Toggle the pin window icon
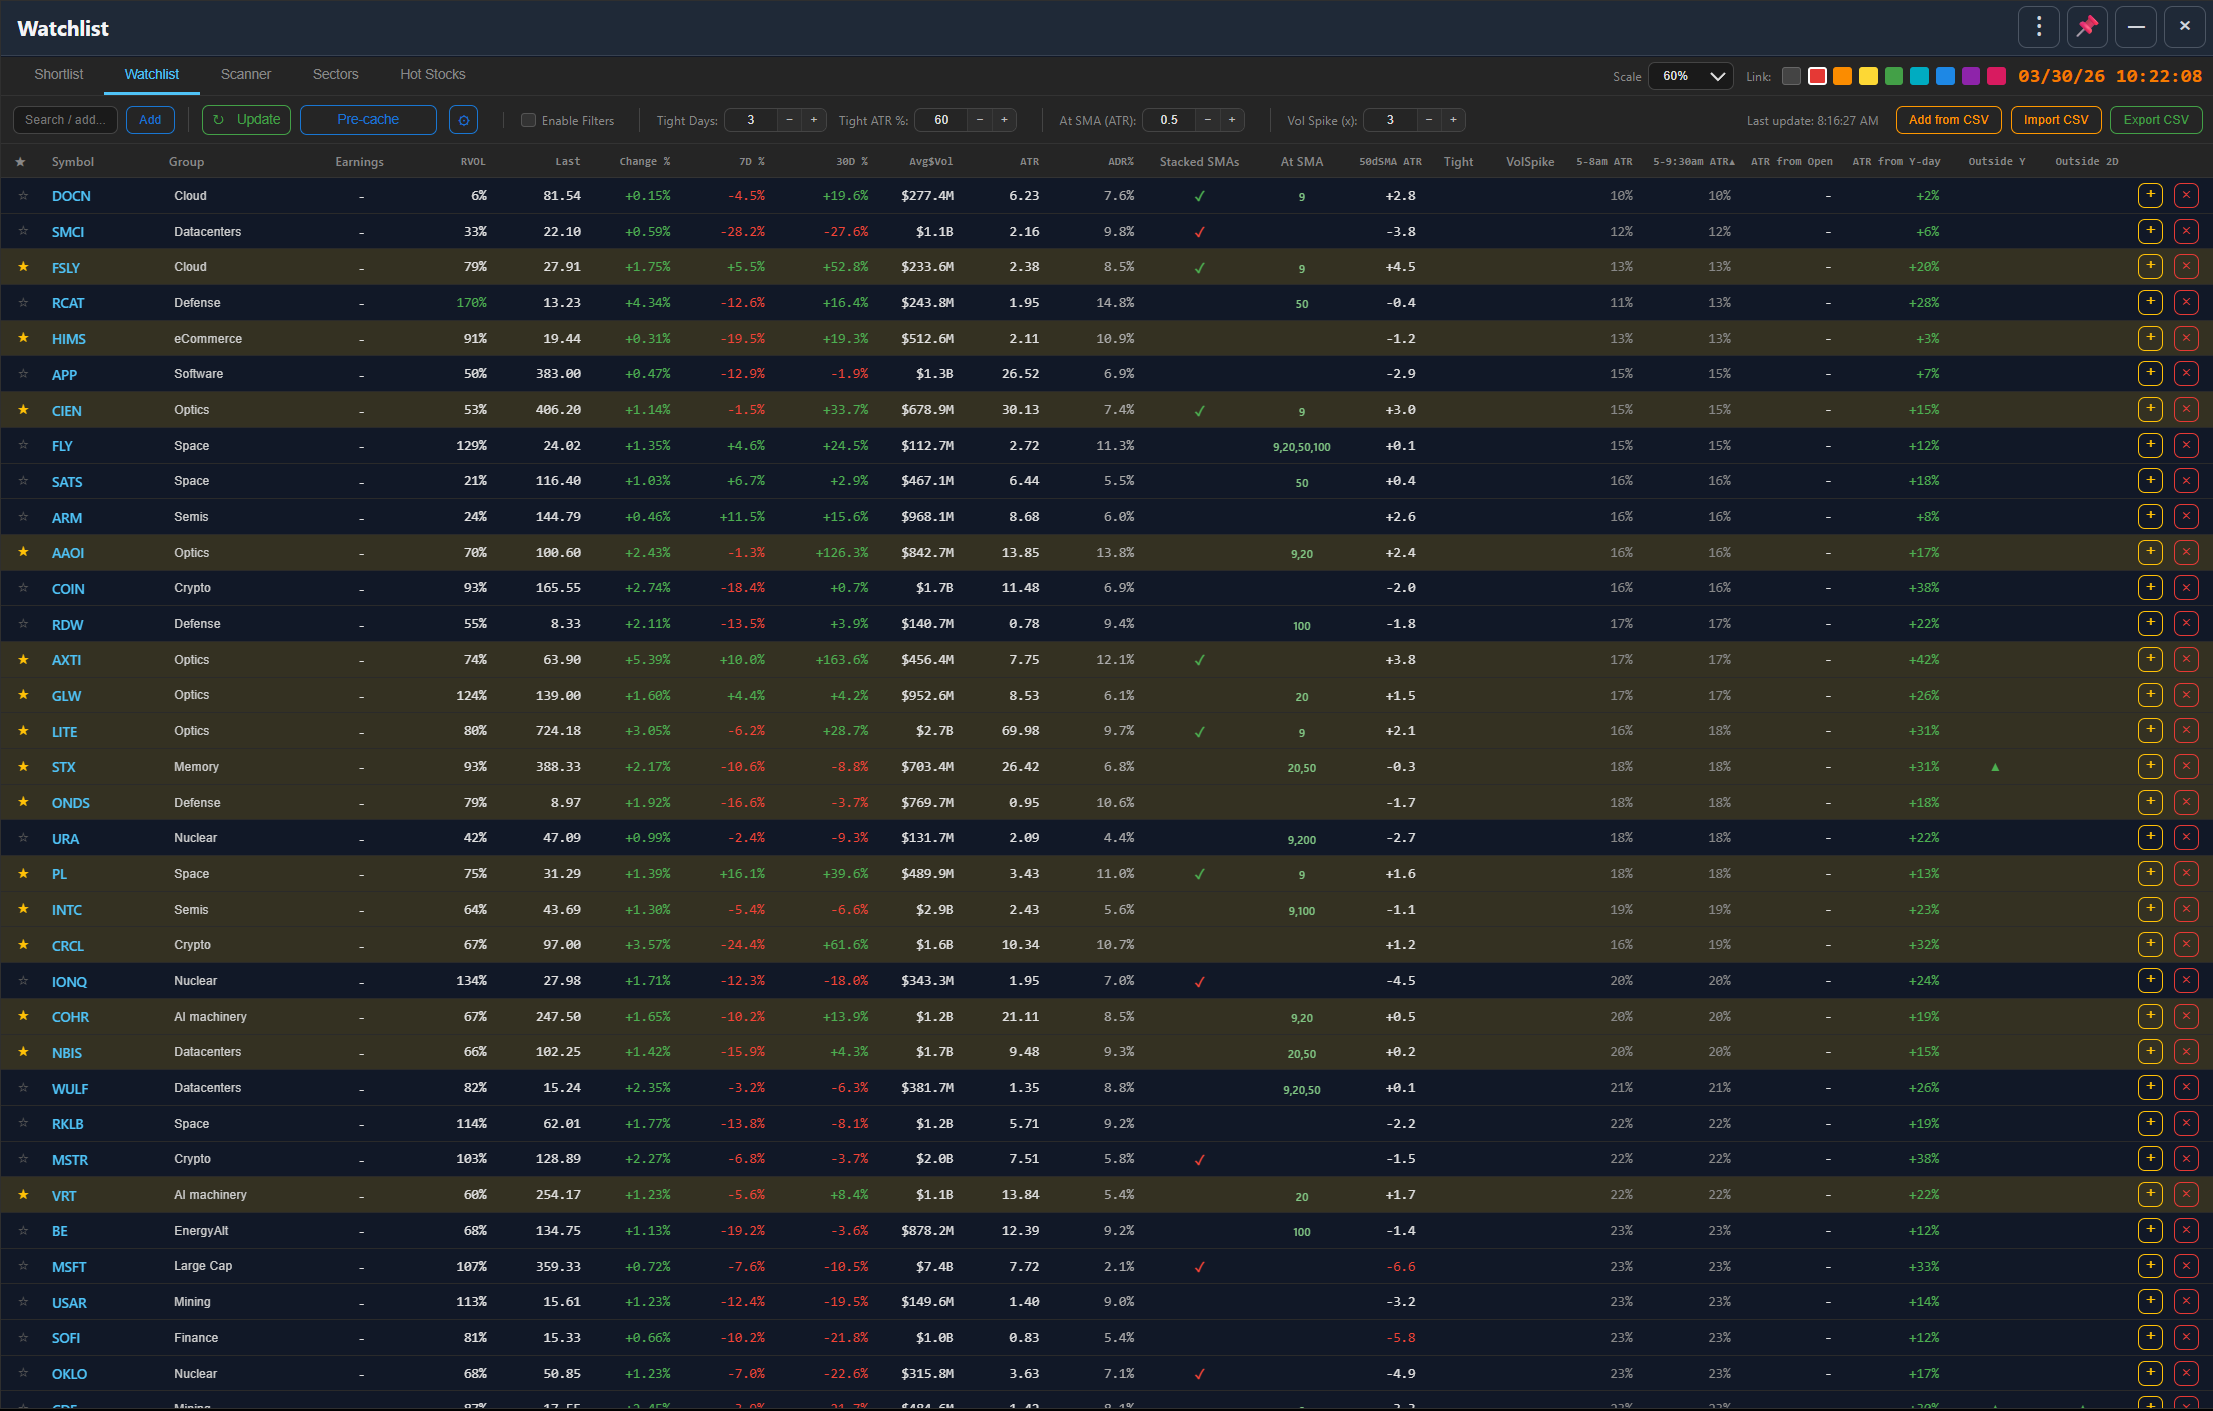Screen dimensions: 2213x1411 [2087, 27]
